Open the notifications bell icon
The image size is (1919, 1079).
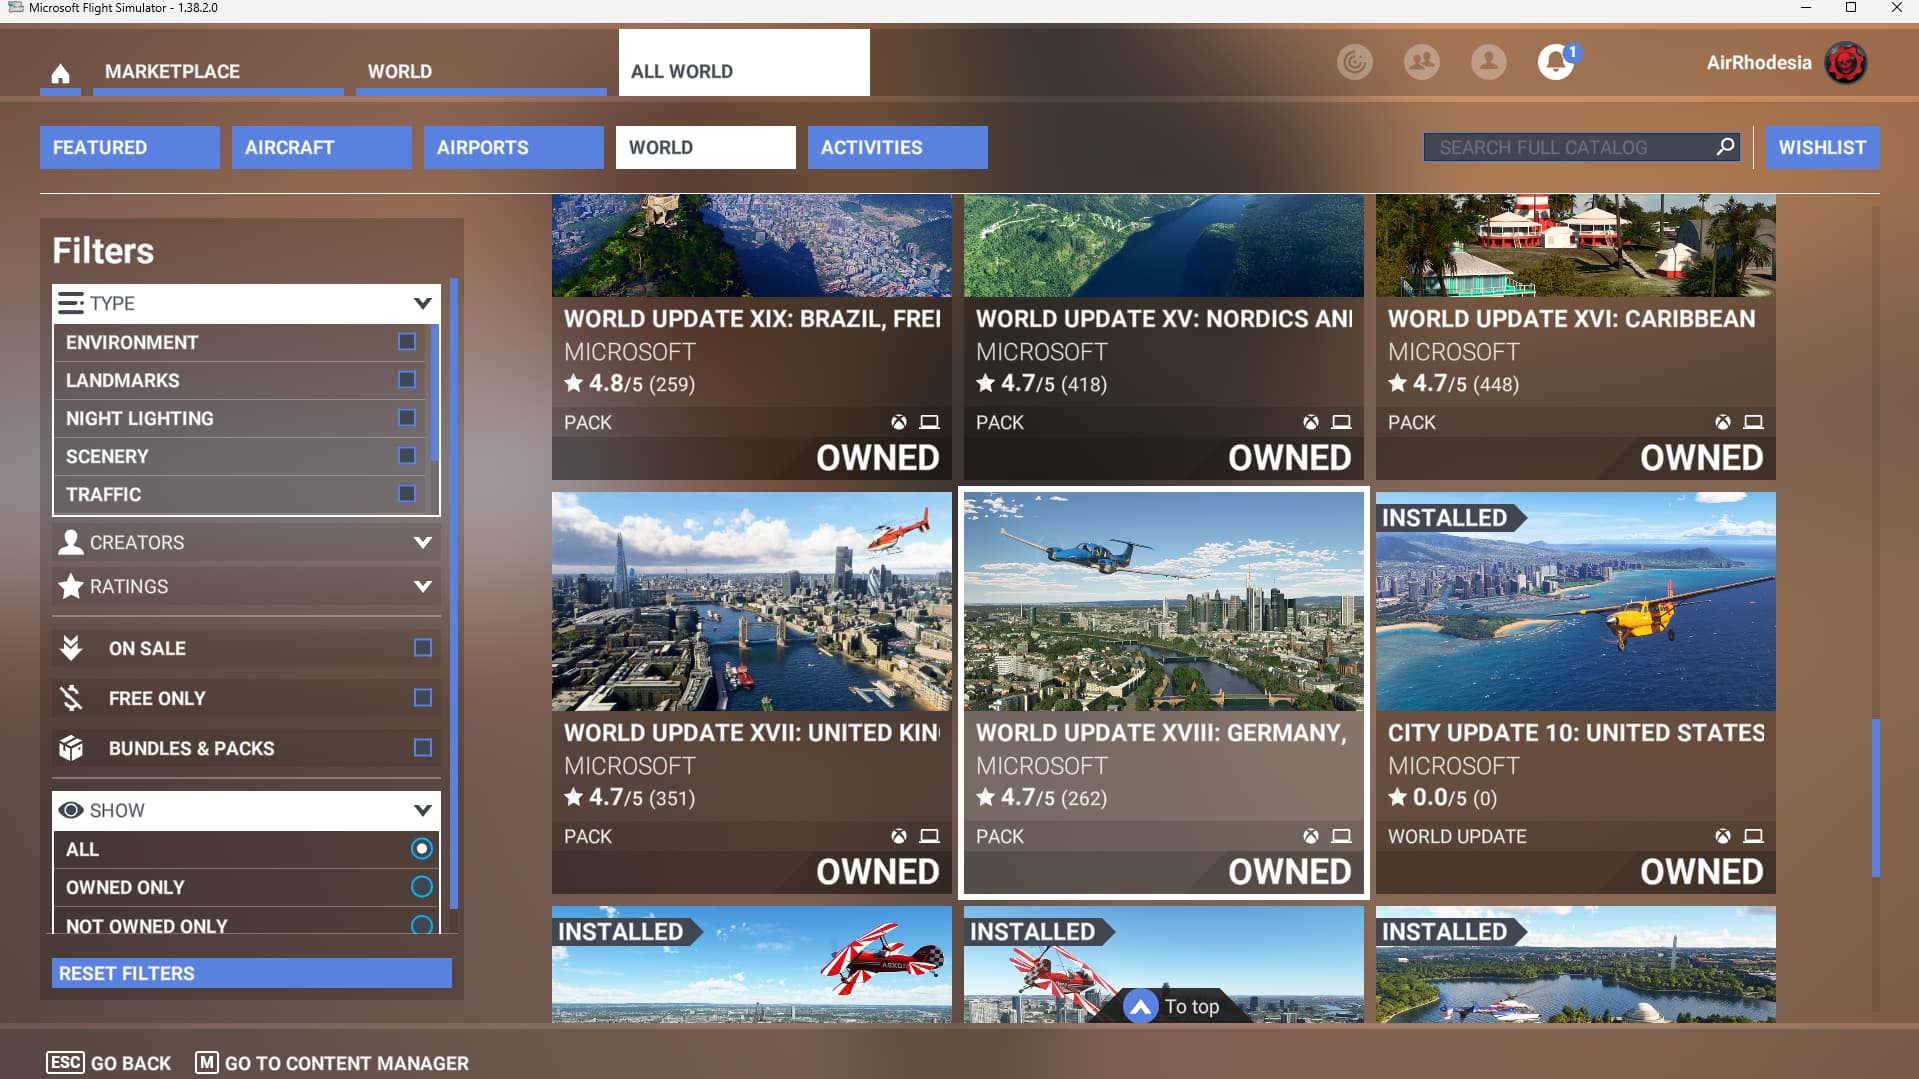(x=1555, y=62)
